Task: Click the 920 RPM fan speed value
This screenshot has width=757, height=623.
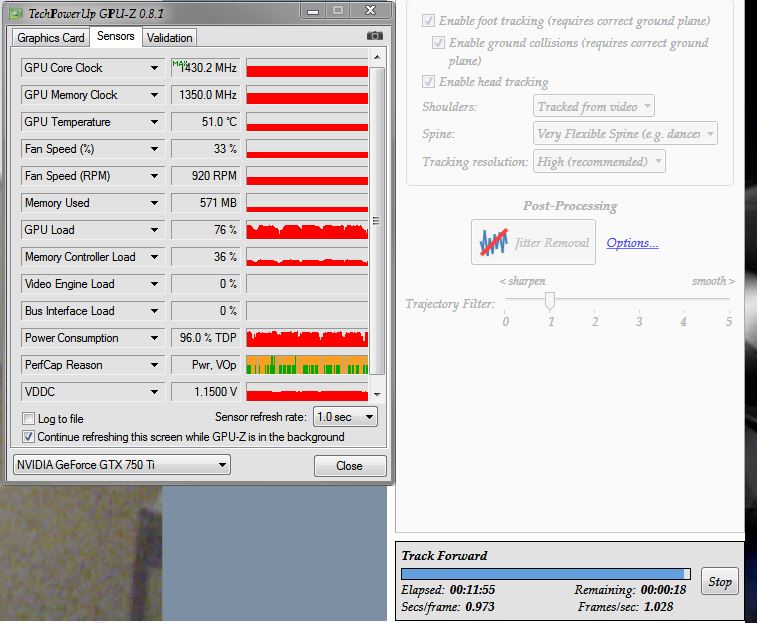Action: click(x=205, y=176)
